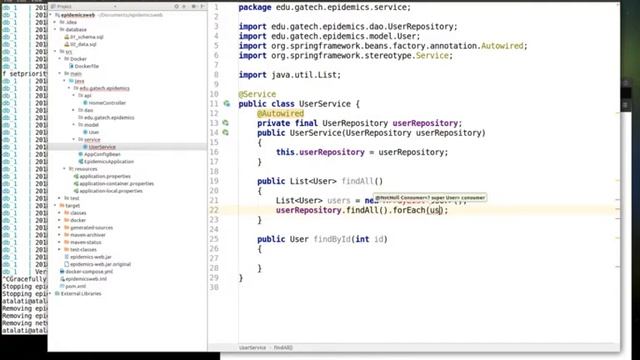
Task: Select the dao package
Action: (x=89, y=110)
